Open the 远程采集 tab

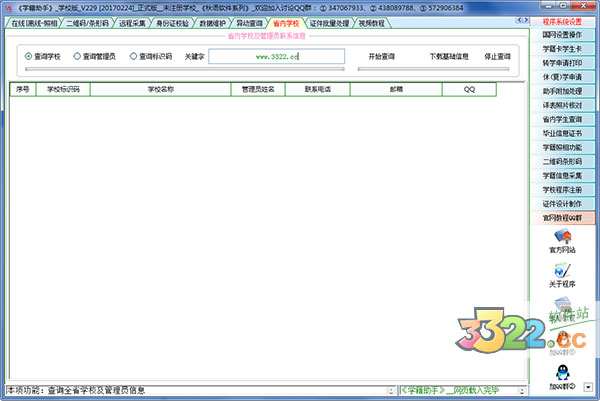coord(132,23)
